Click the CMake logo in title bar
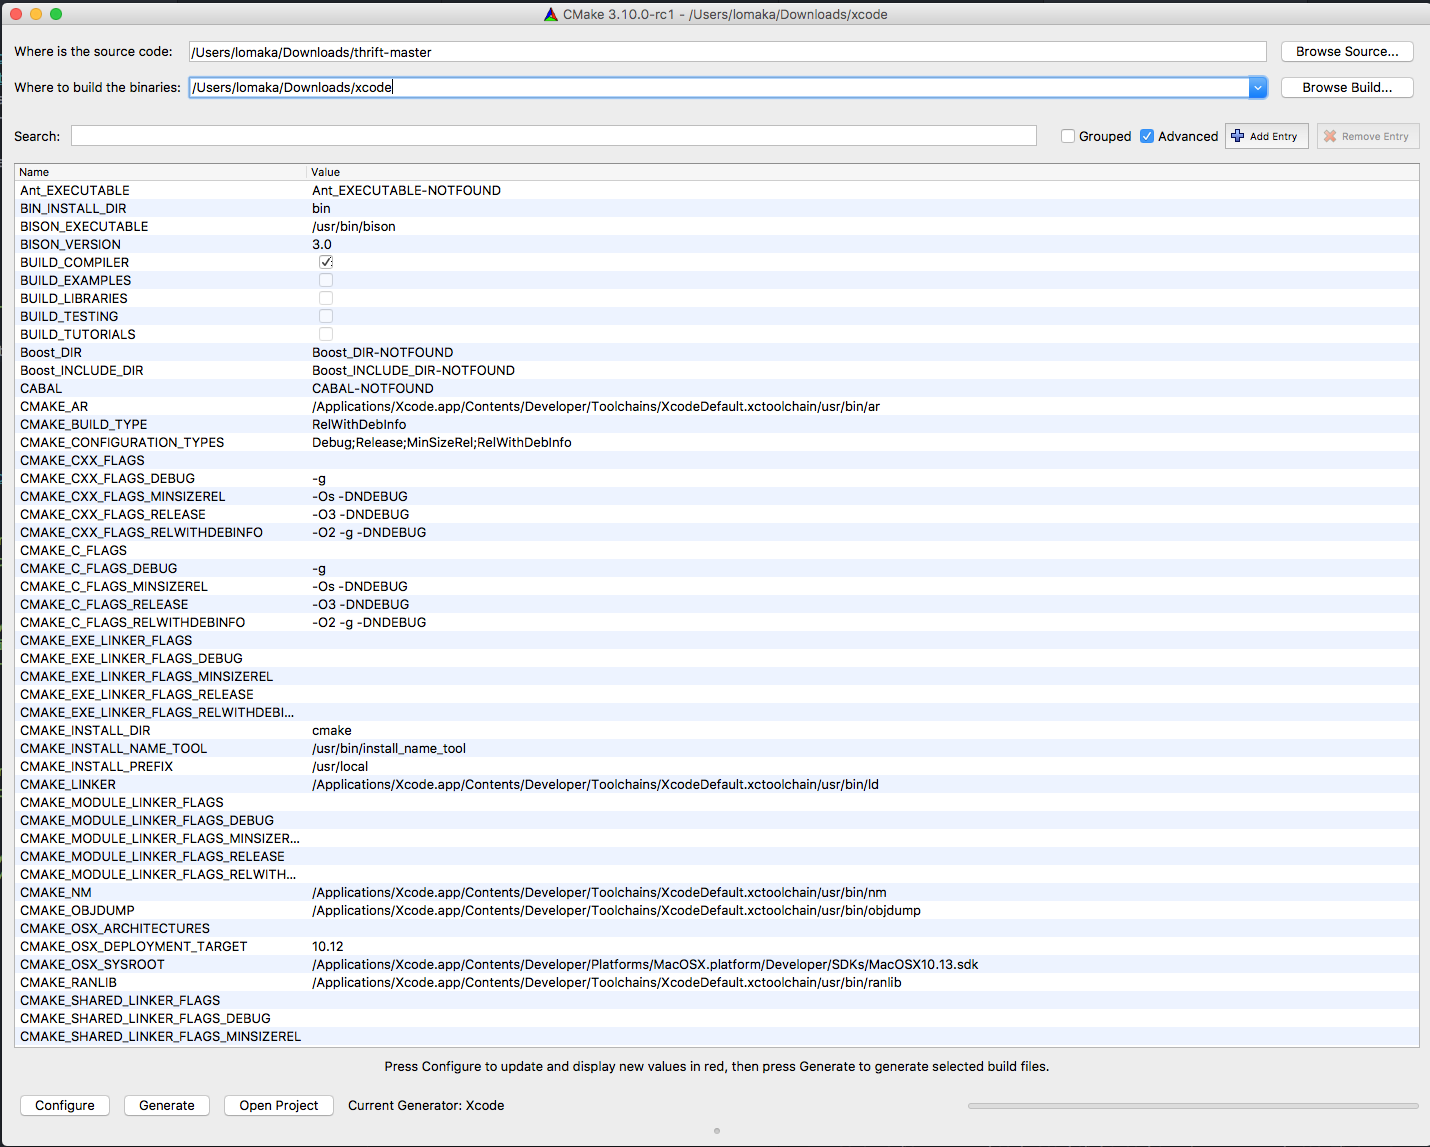Viewport: 1430px width, 1147px height. click(551, 14)
